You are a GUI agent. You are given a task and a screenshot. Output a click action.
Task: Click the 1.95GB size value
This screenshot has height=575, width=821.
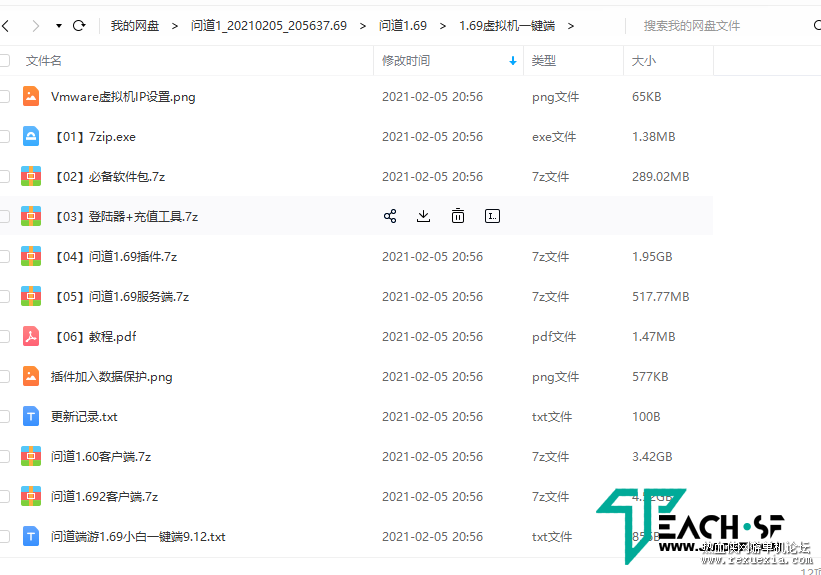coord(652,257)
